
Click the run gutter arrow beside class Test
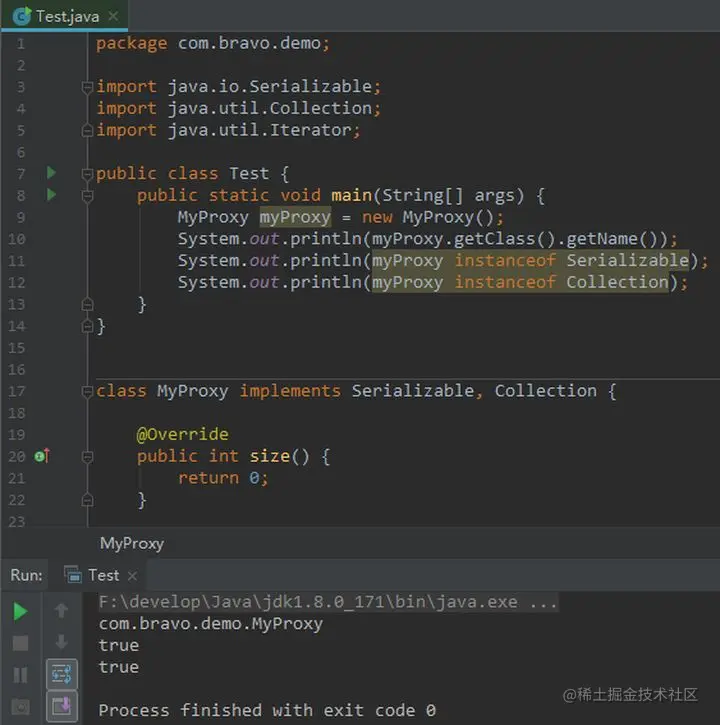pos(51,173)
